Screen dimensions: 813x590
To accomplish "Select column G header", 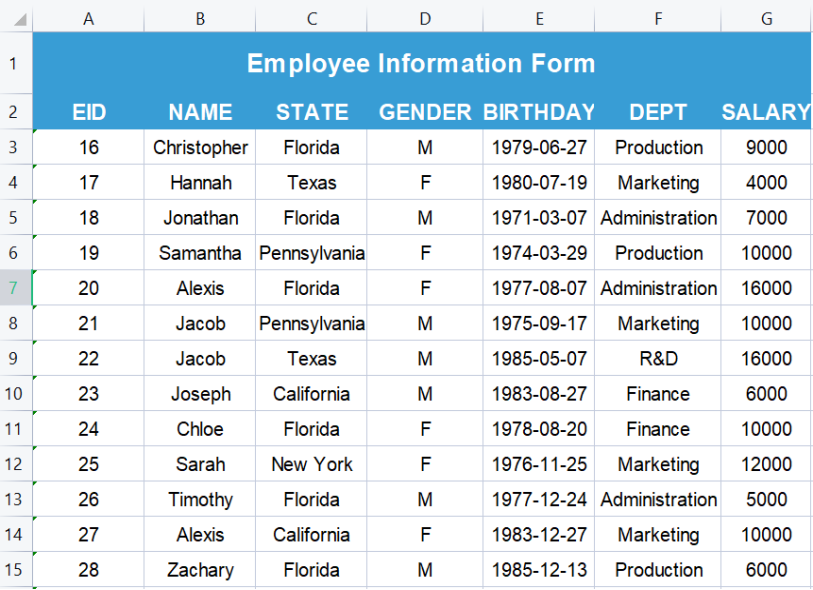I will [x=766, y=19].
